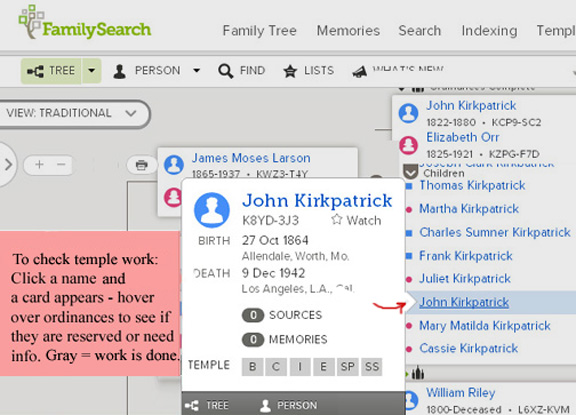The height and width of the screenshot is (415, 576).
Task: Open William Riley's record
Action: (461, 393)
